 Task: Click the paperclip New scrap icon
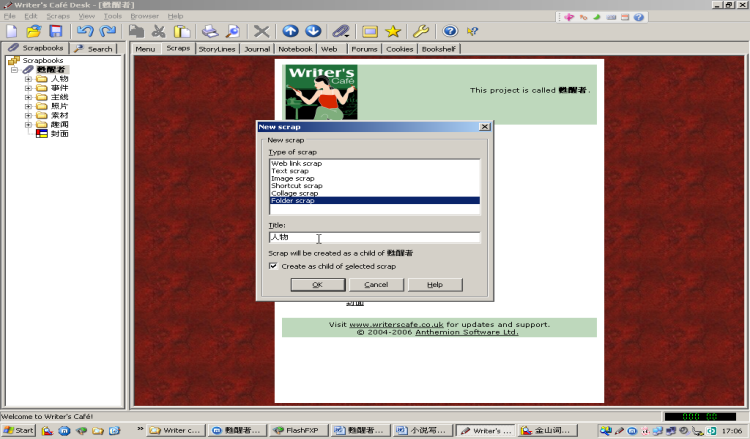coord(341,32)
